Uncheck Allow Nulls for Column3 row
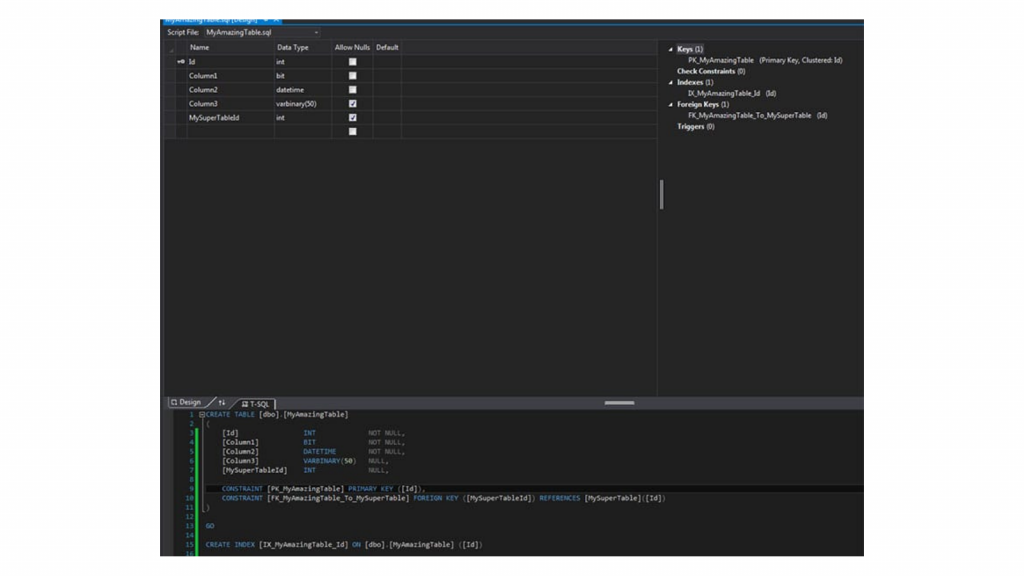The image size is (1024, 576). pyautogui.click(x=353, y=104)
